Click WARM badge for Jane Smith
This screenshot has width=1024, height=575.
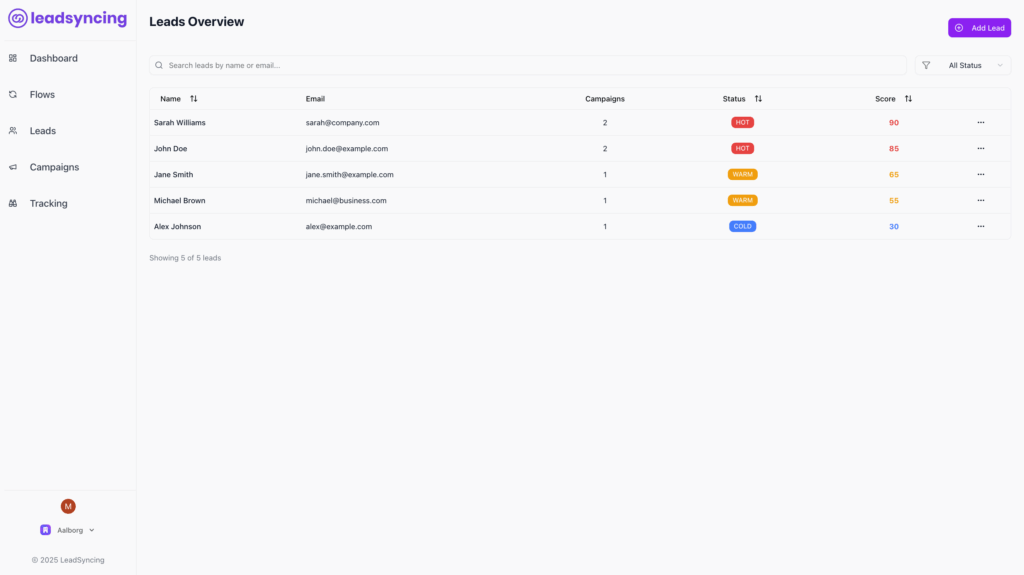click(x=743, y=174)
